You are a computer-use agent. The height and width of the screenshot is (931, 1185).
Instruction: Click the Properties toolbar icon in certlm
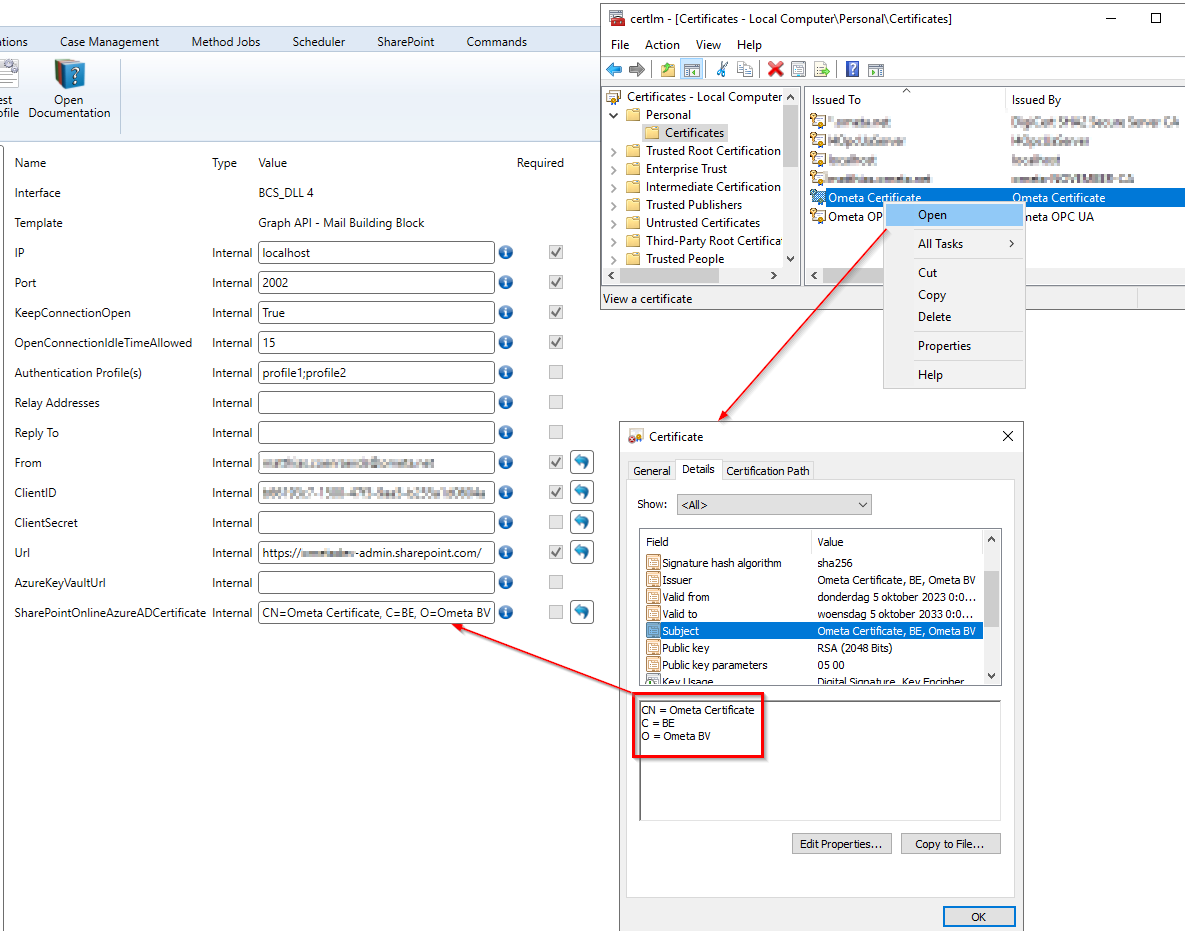tap(798, 70)
